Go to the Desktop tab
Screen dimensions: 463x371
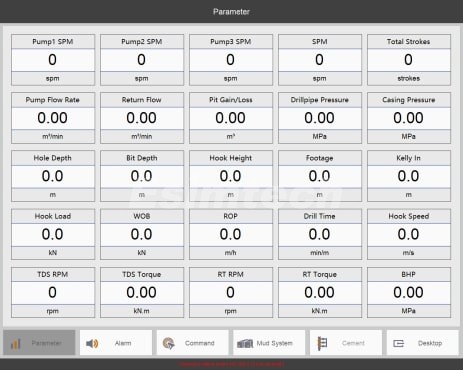click(422, 343)
